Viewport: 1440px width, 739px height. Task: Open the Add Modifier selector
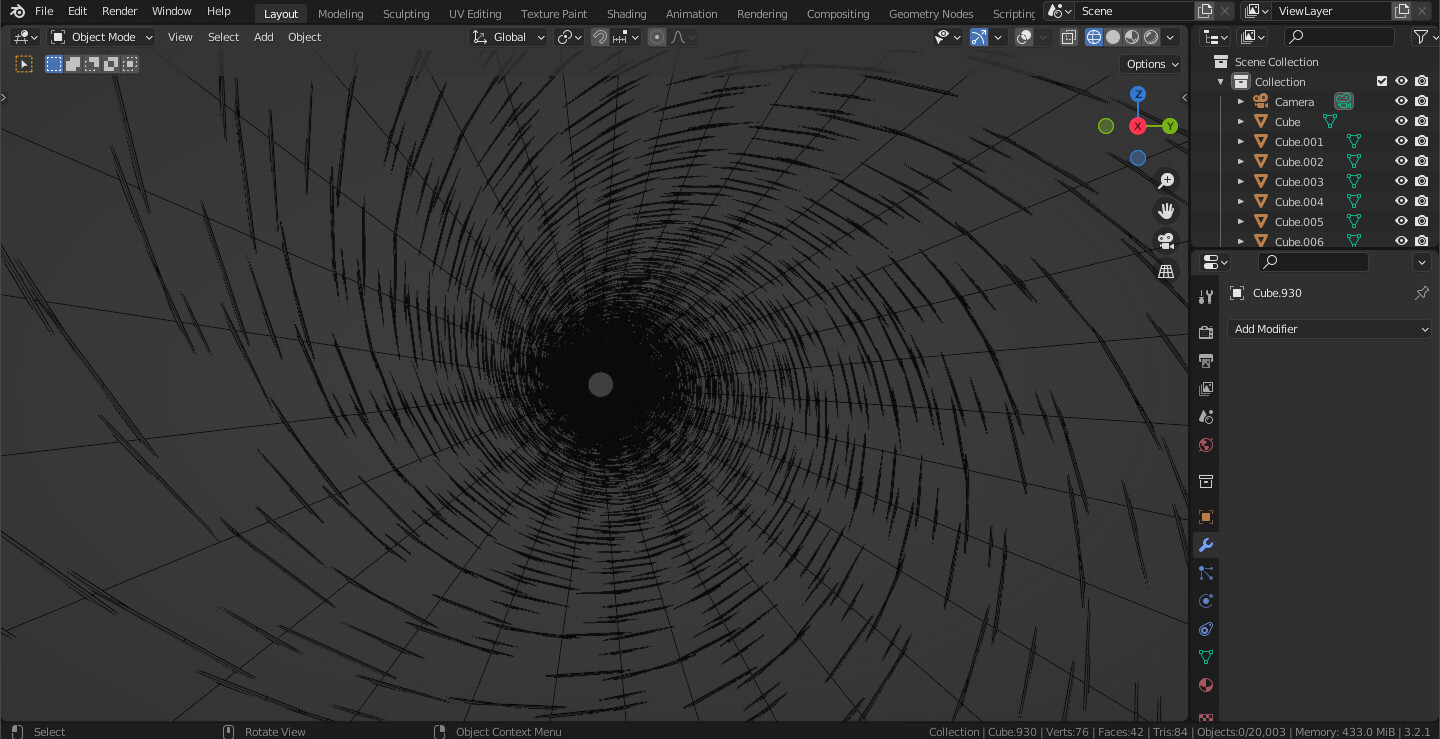pyautogui.click(x=1329, y=328)
